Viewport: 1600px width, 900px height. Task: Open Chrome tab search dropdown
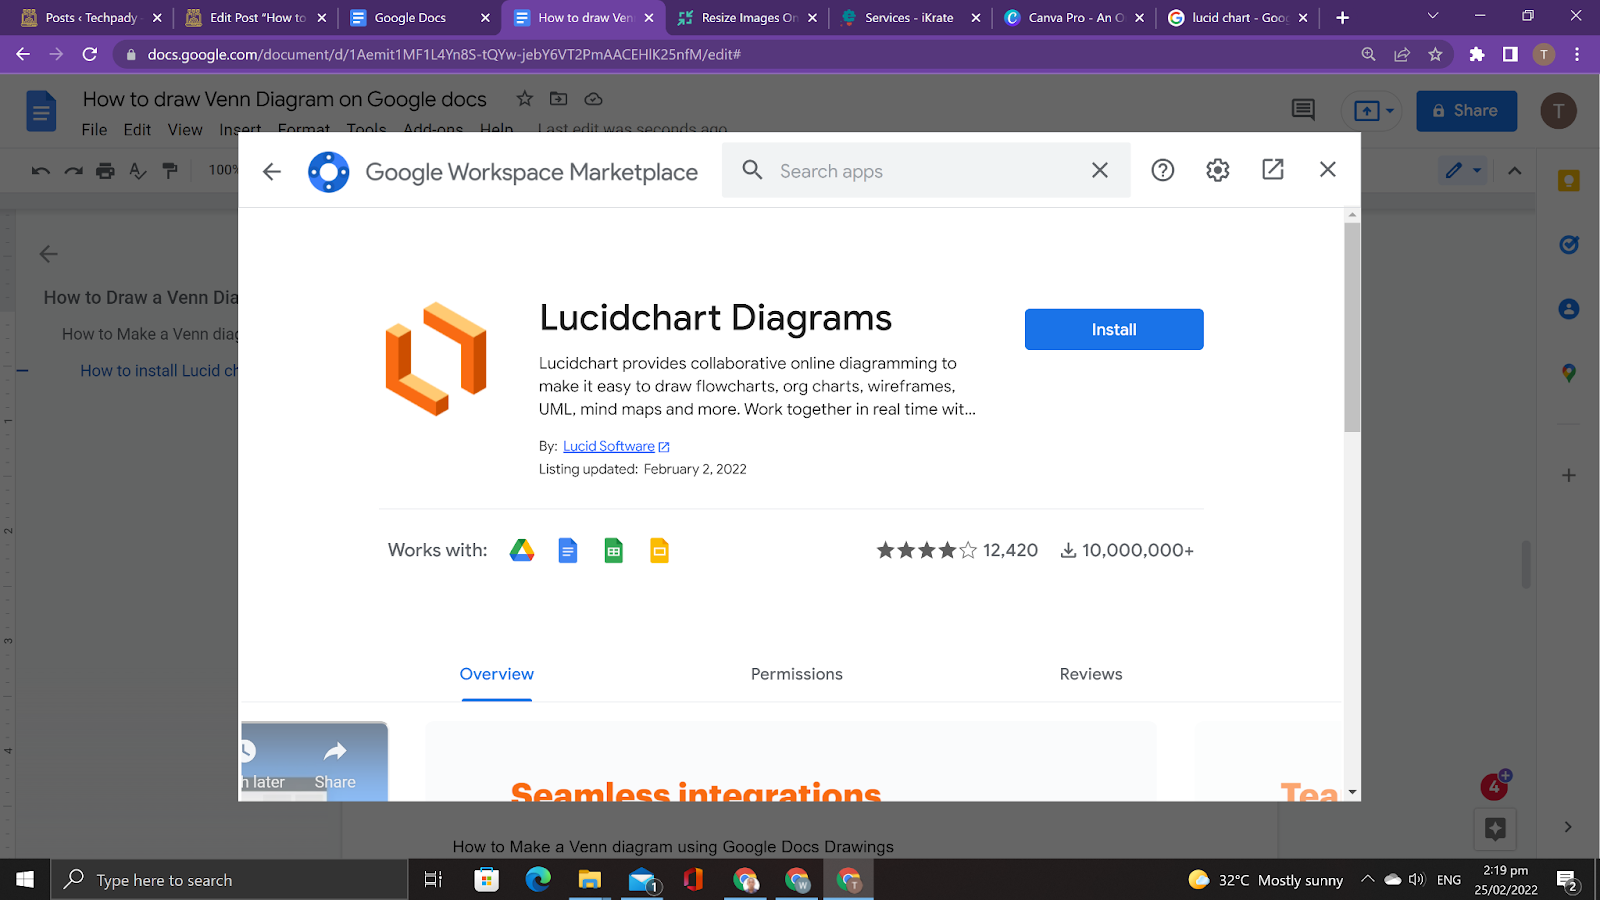click(1433, 16)
